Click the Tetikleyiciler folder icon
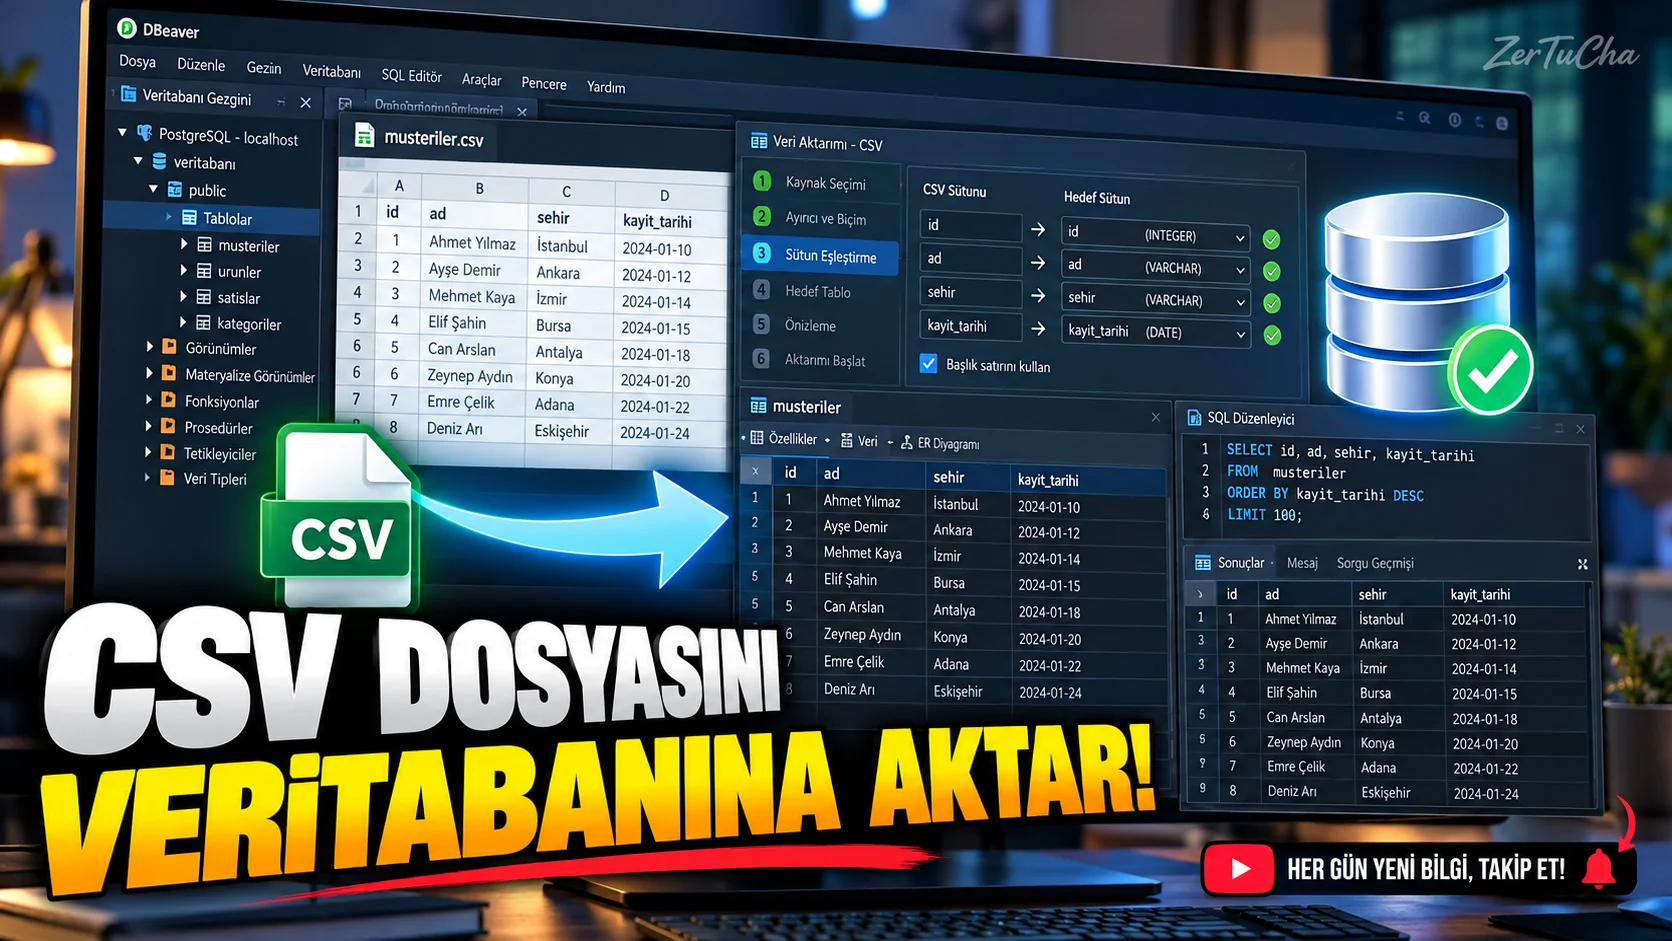 pos(168,452)
